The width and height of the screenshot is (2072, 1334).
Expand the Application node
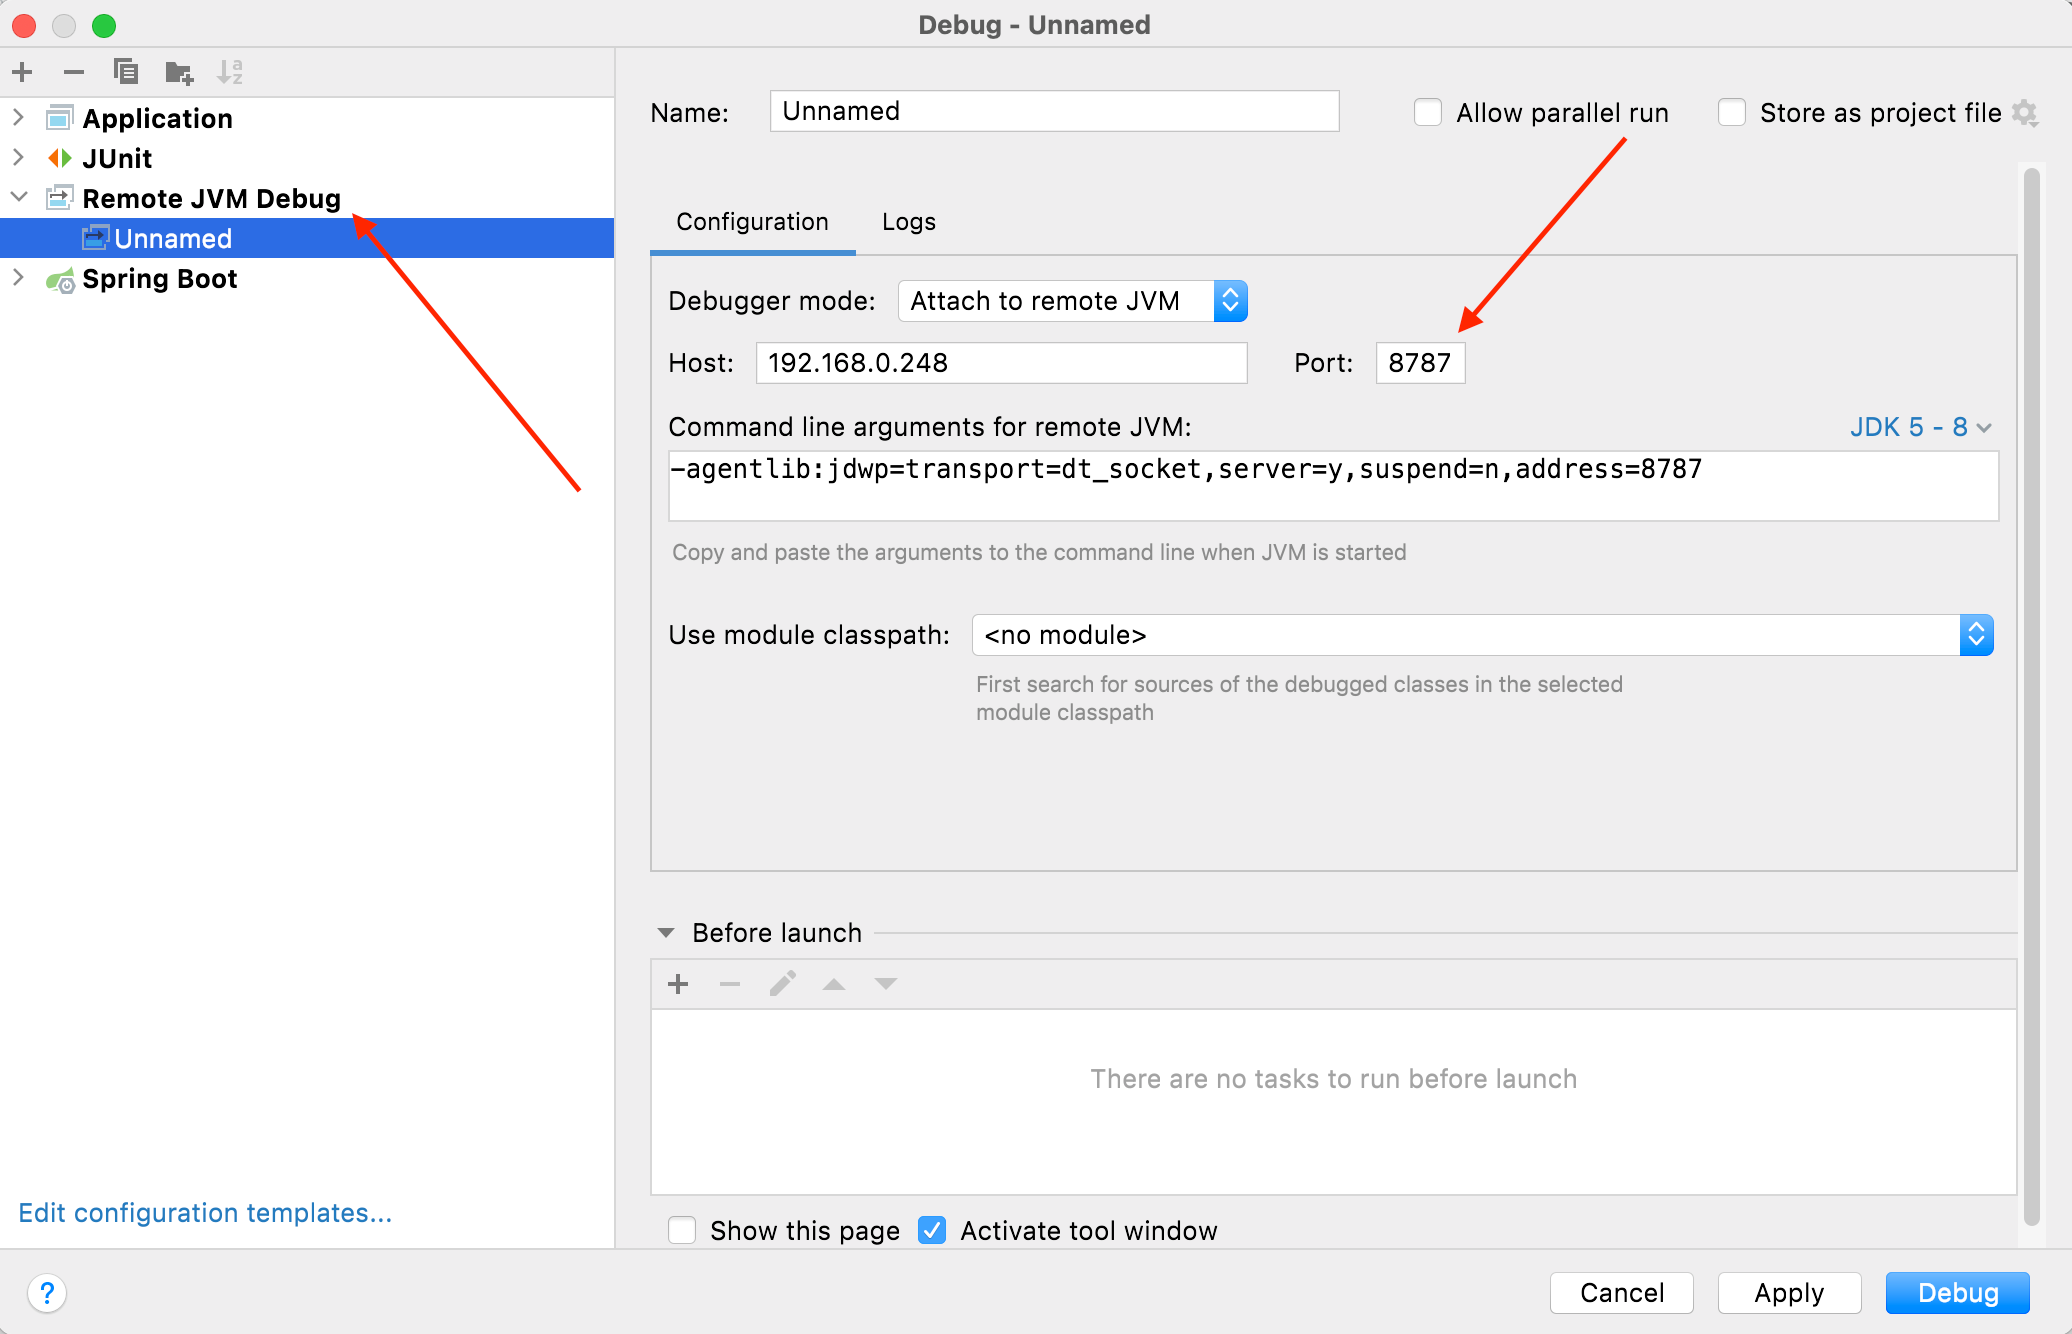coord(18,118)
